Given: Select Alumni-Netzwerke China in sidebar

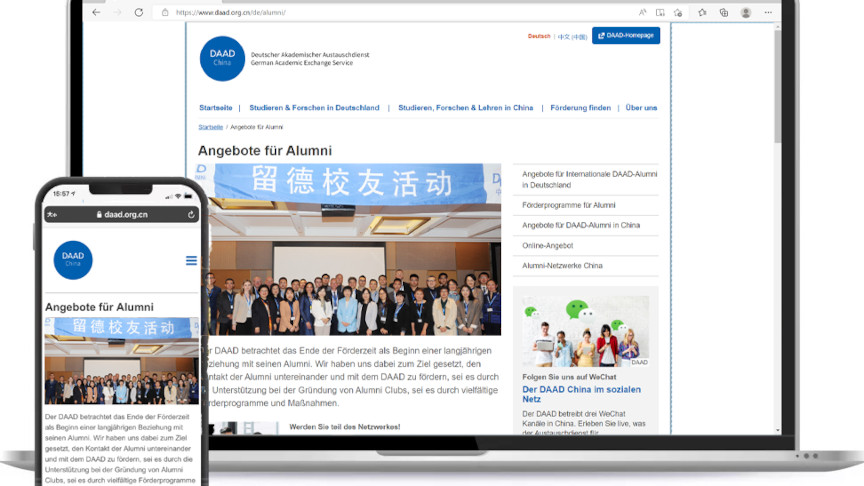Looking at the screenshot, I should point(562,266).
